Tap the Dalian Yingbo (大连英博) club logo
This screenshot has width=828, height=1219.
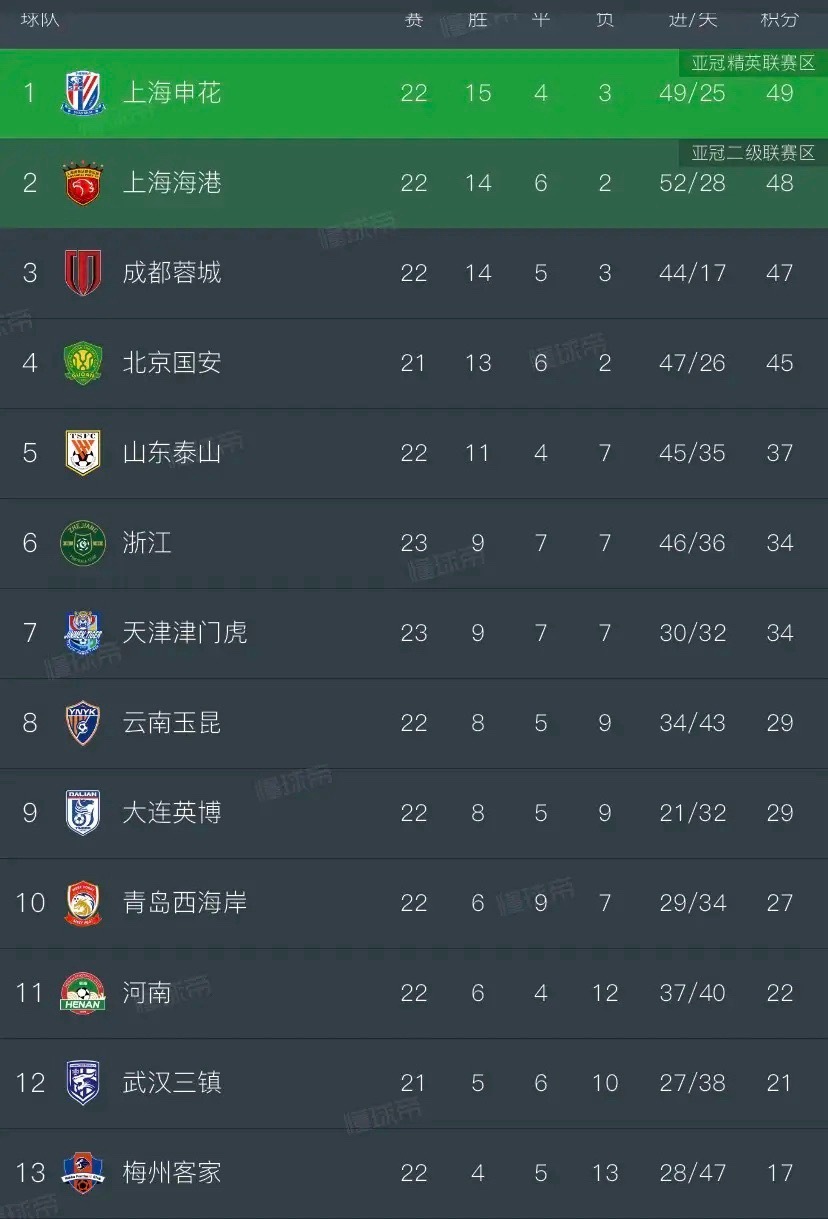coord(83,813)
